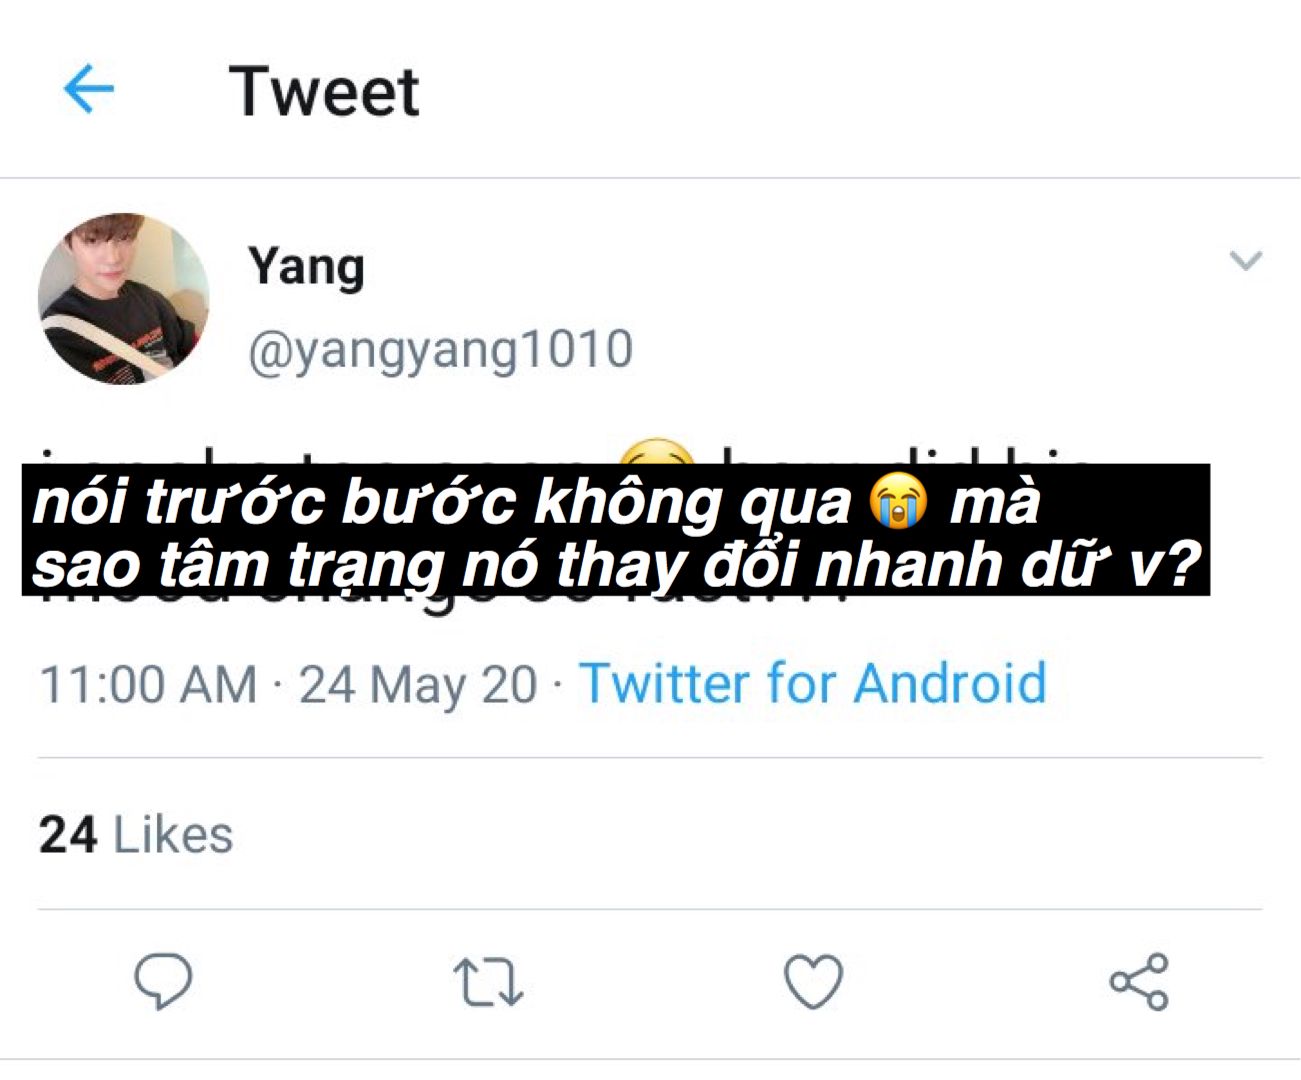View the list of 24 Likes
The height and width of the screenshot is (1080, 1301).
(136, 835)
